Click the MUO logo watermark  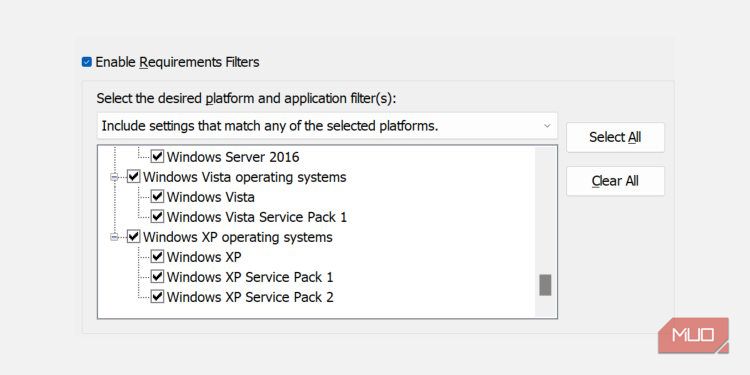coord(693,335)
